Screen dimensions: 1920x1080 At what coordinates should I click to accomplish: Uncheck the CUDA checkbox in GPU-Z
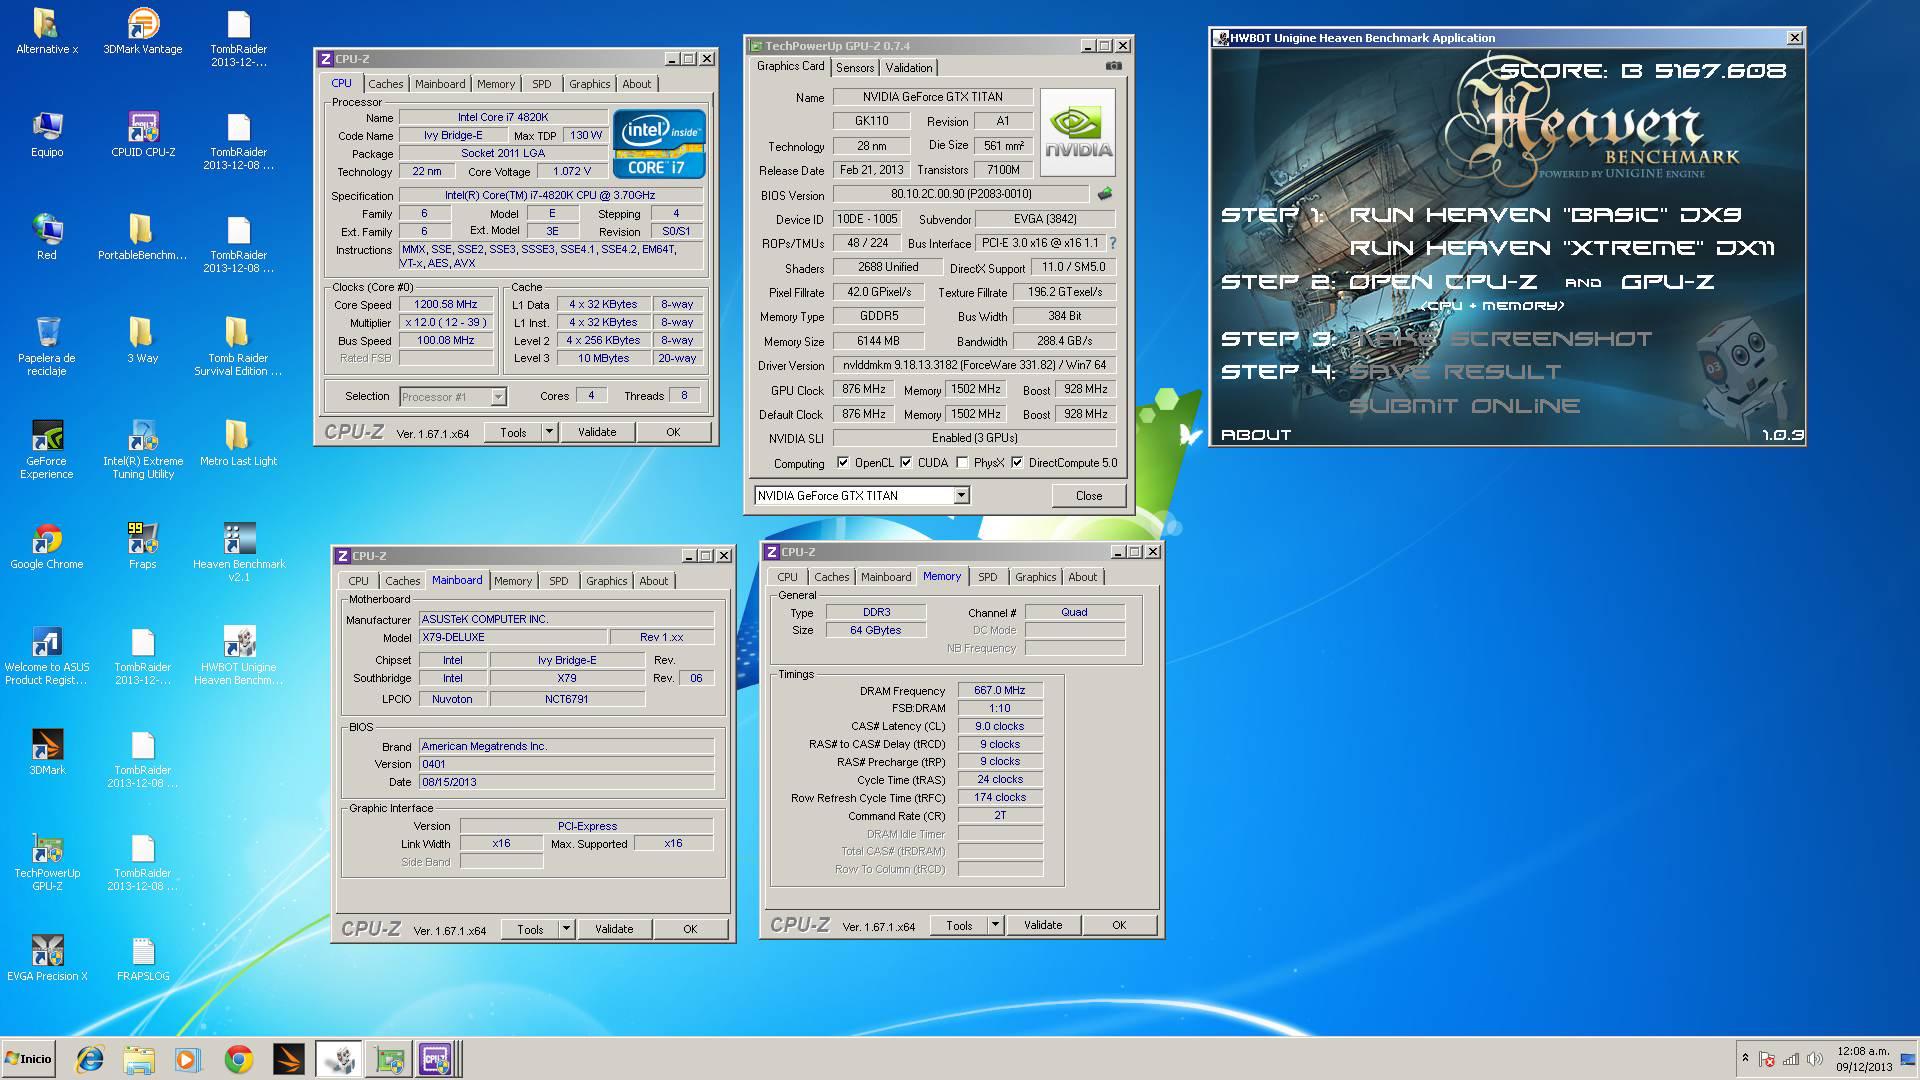(906, 463)
